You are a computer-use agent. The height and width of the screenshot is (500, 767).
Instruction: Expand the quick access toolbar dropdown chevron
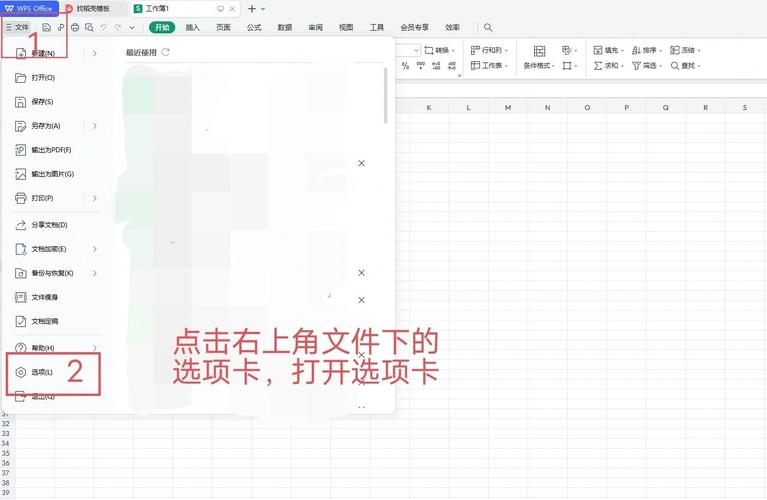click(x=132, y=27)
